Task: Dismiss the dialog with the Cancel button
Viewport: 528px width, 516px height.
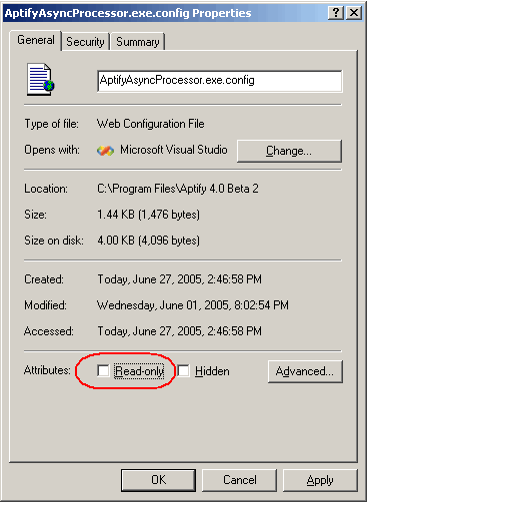Action: (x=239, y=480)
